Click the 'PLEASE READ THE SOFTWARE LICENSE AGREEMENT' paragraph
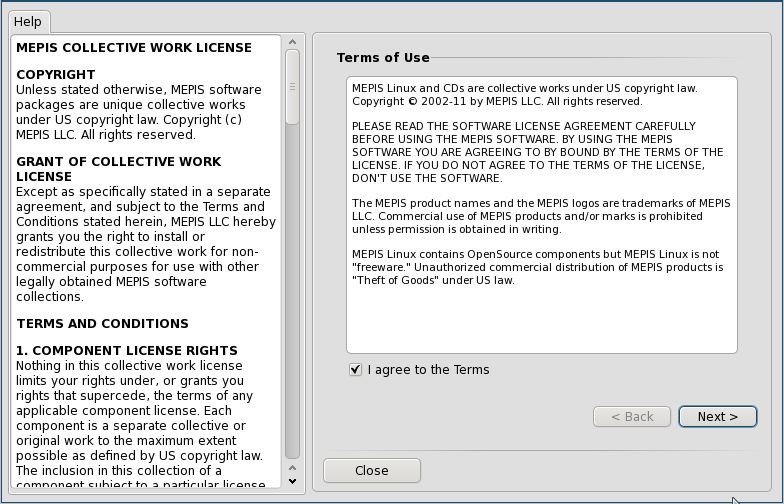This screenshot has width=784, height=504. pos(538,152)
